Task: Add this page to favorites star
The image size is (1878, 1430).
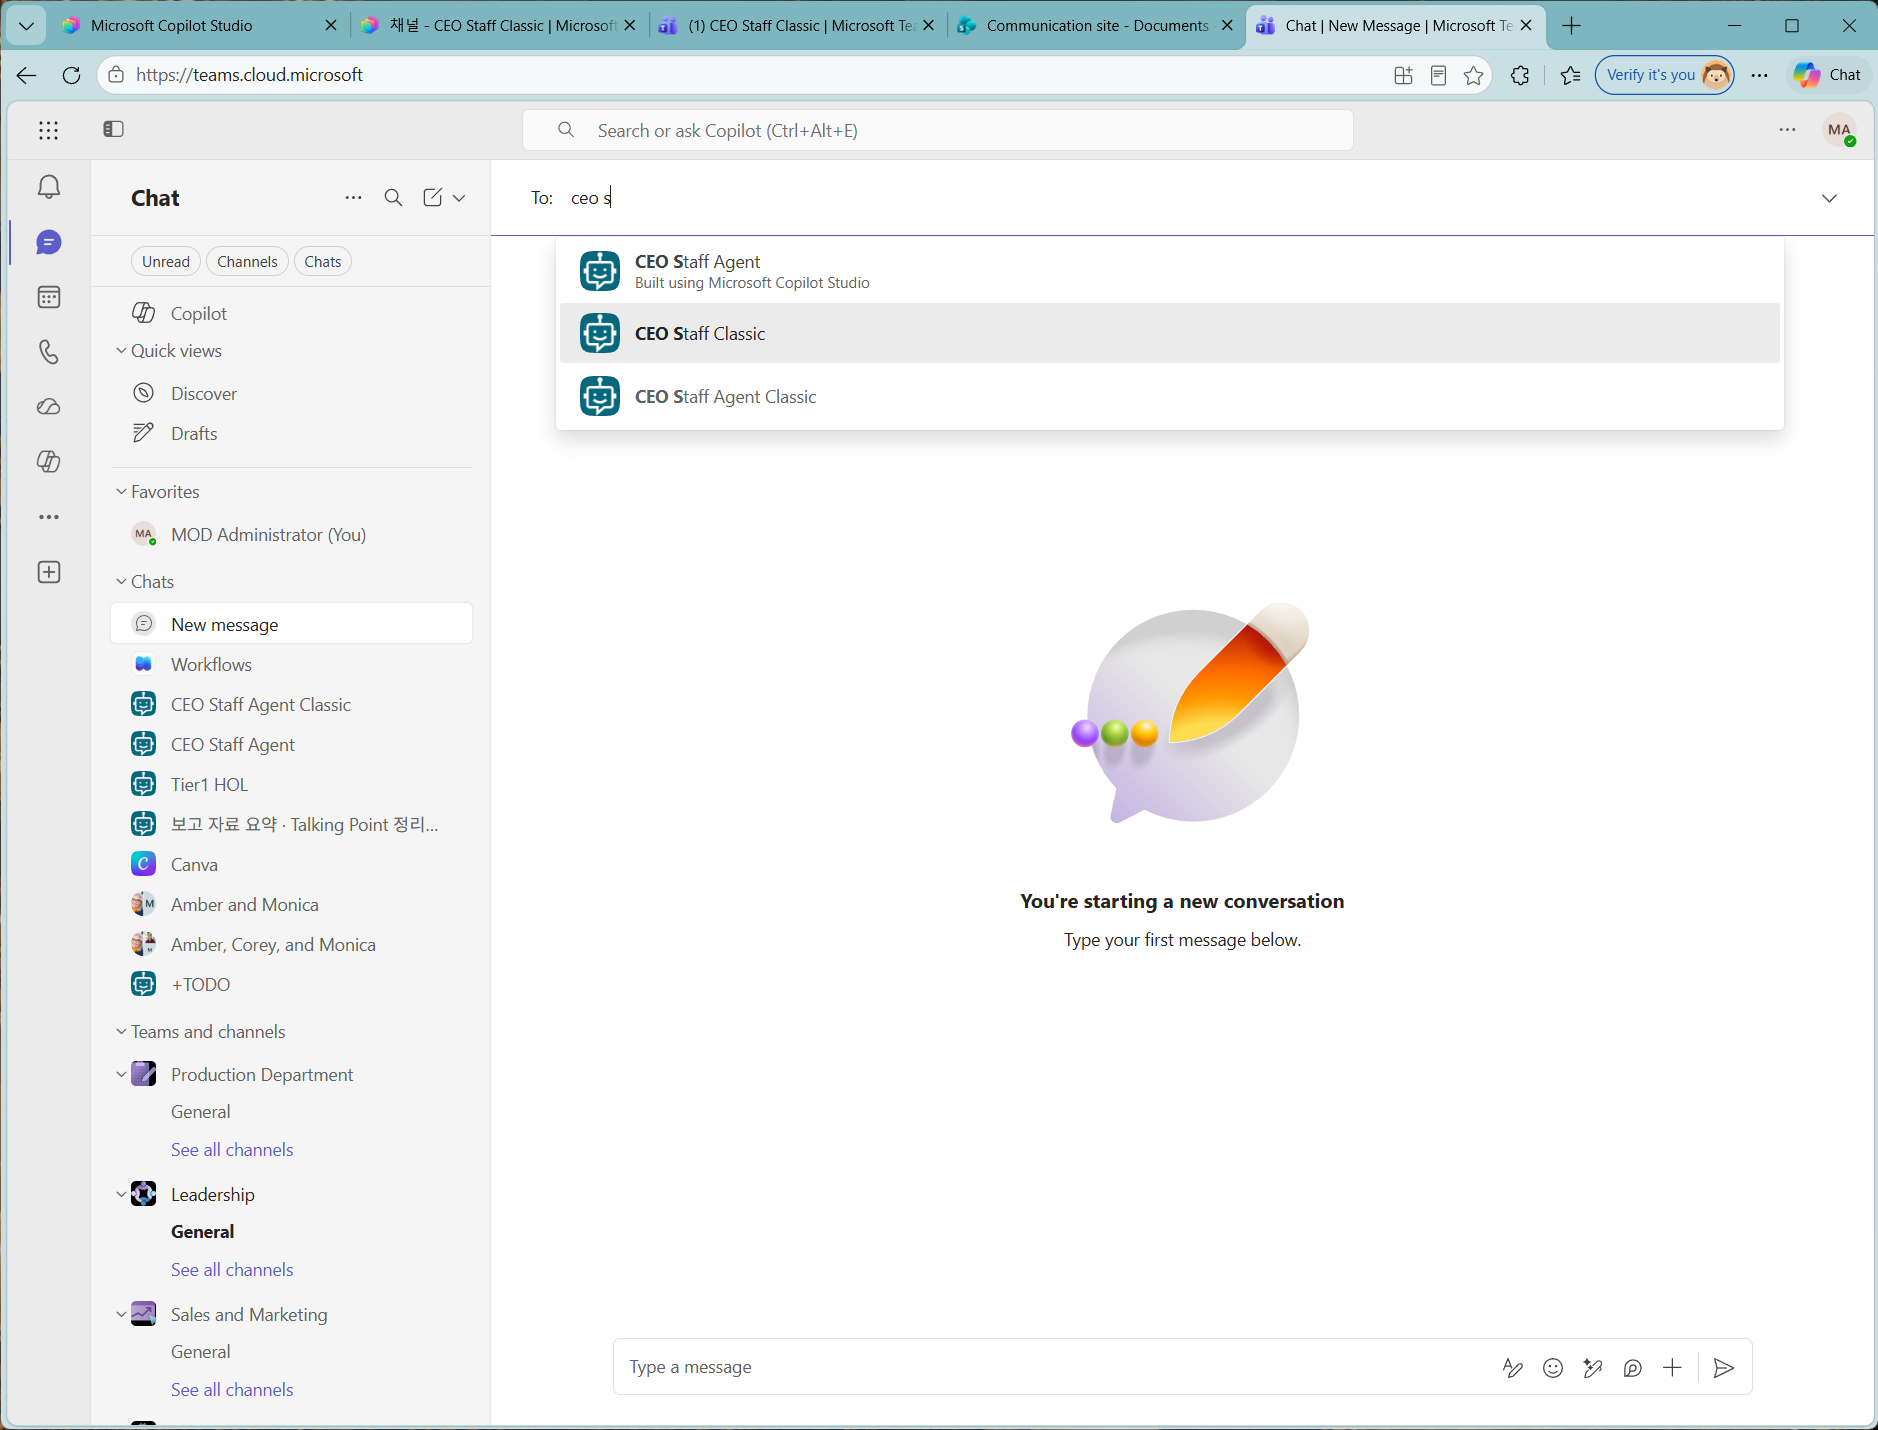Action: click(x=1474, y=75)
